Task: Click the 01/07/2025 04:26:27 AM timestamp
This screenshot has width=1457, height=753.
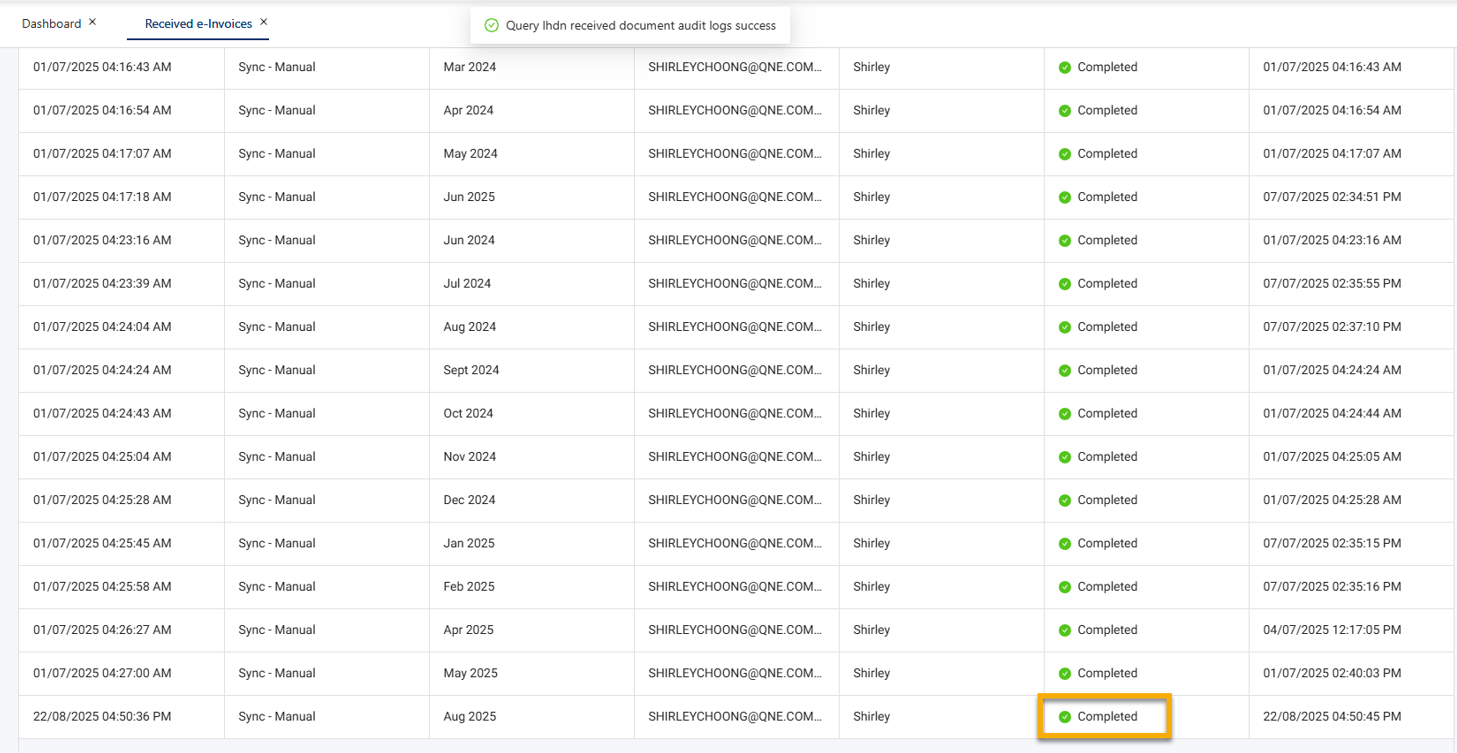Action: point(102,630)
